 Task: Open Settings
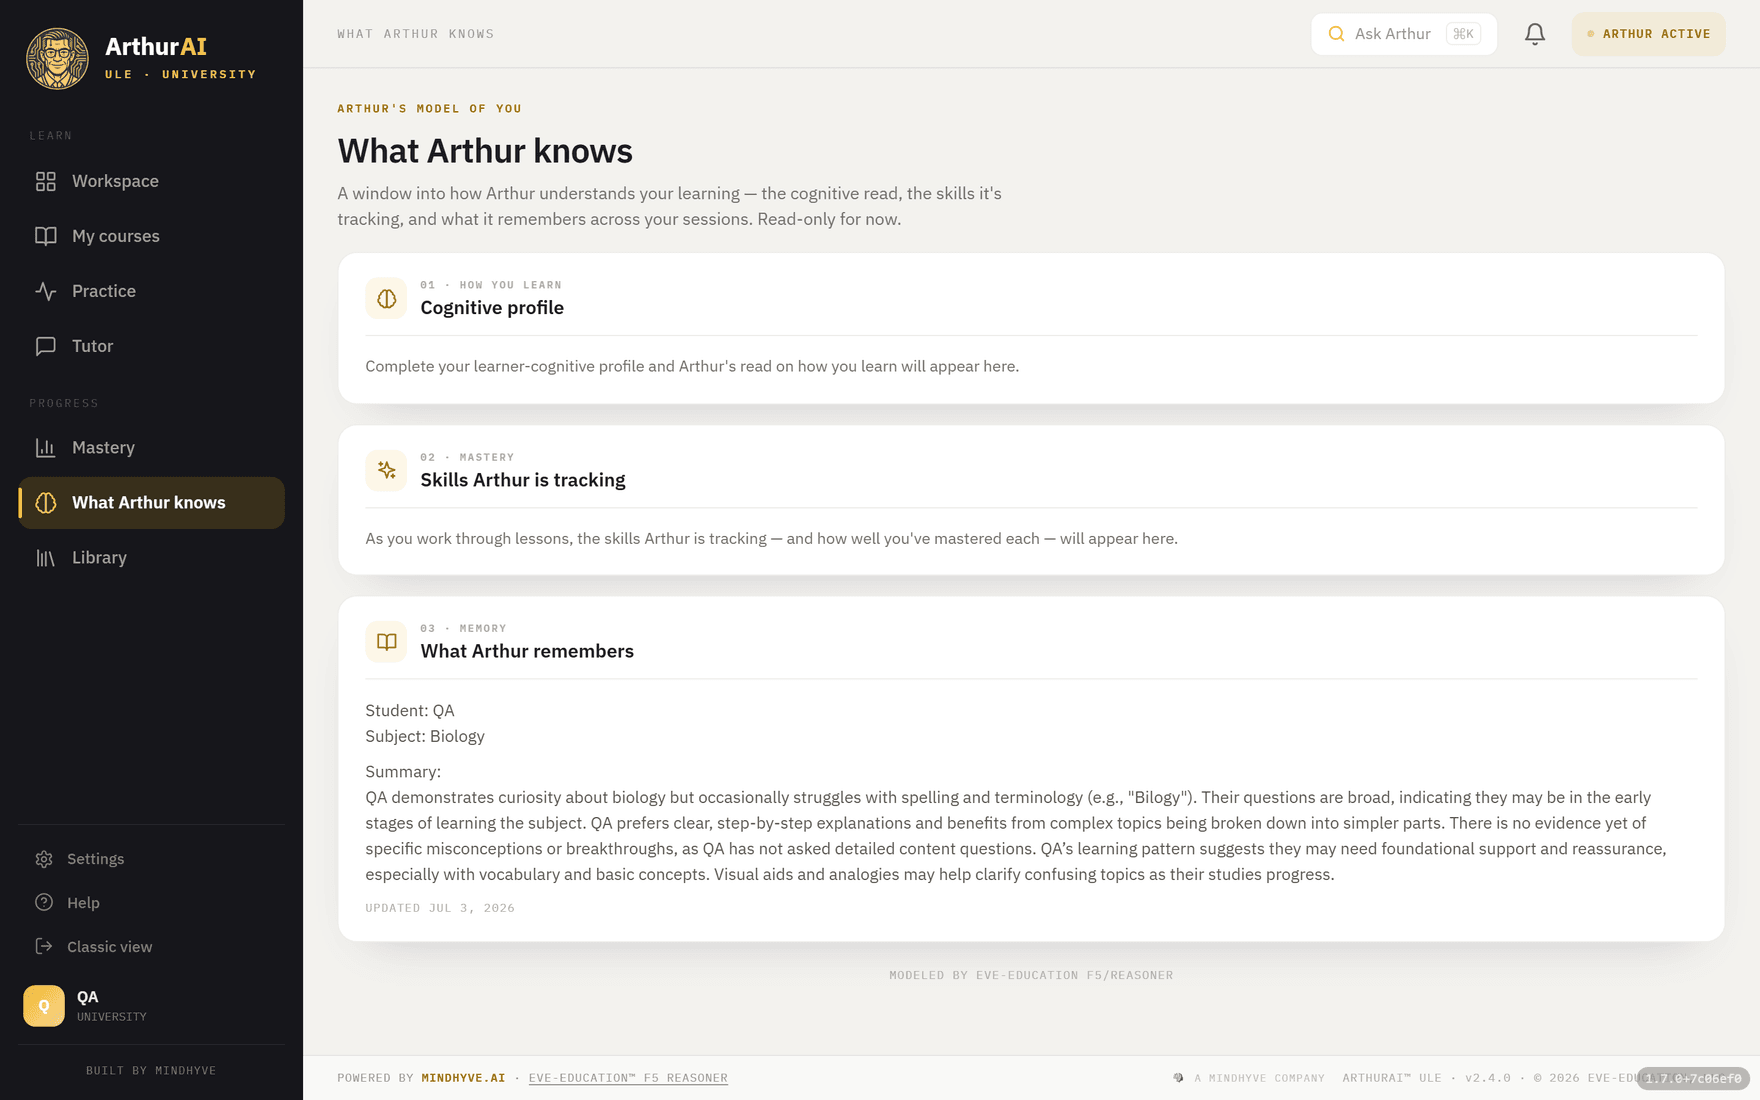(x=151, y=859)
